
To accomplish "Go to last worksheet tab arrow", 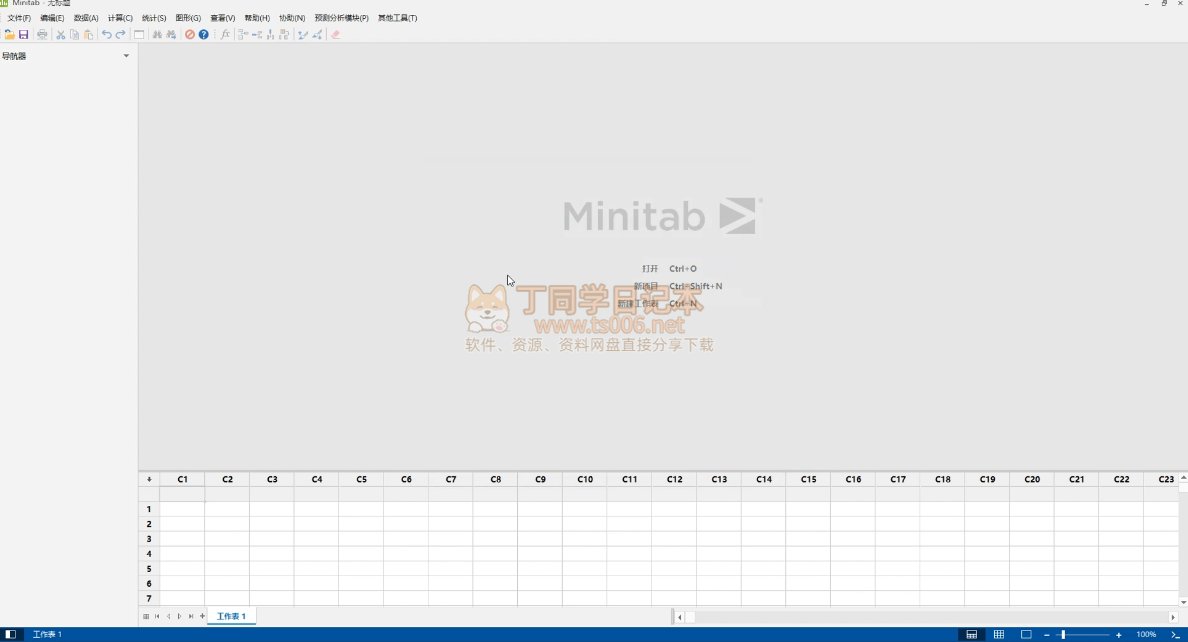I will [x=191, y=616].
